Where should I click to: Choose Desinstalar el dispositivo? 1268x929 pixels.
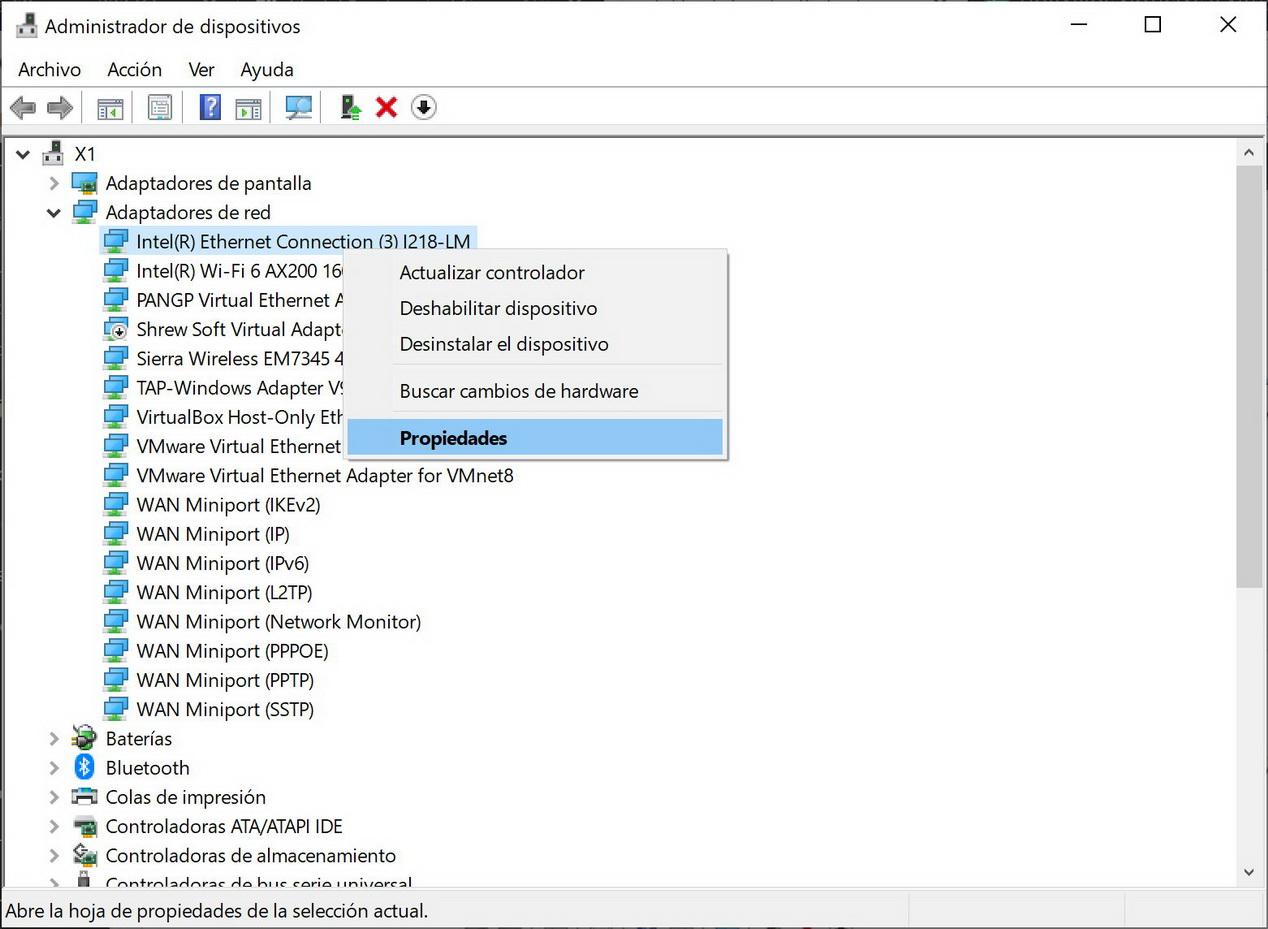click(535, 344)
